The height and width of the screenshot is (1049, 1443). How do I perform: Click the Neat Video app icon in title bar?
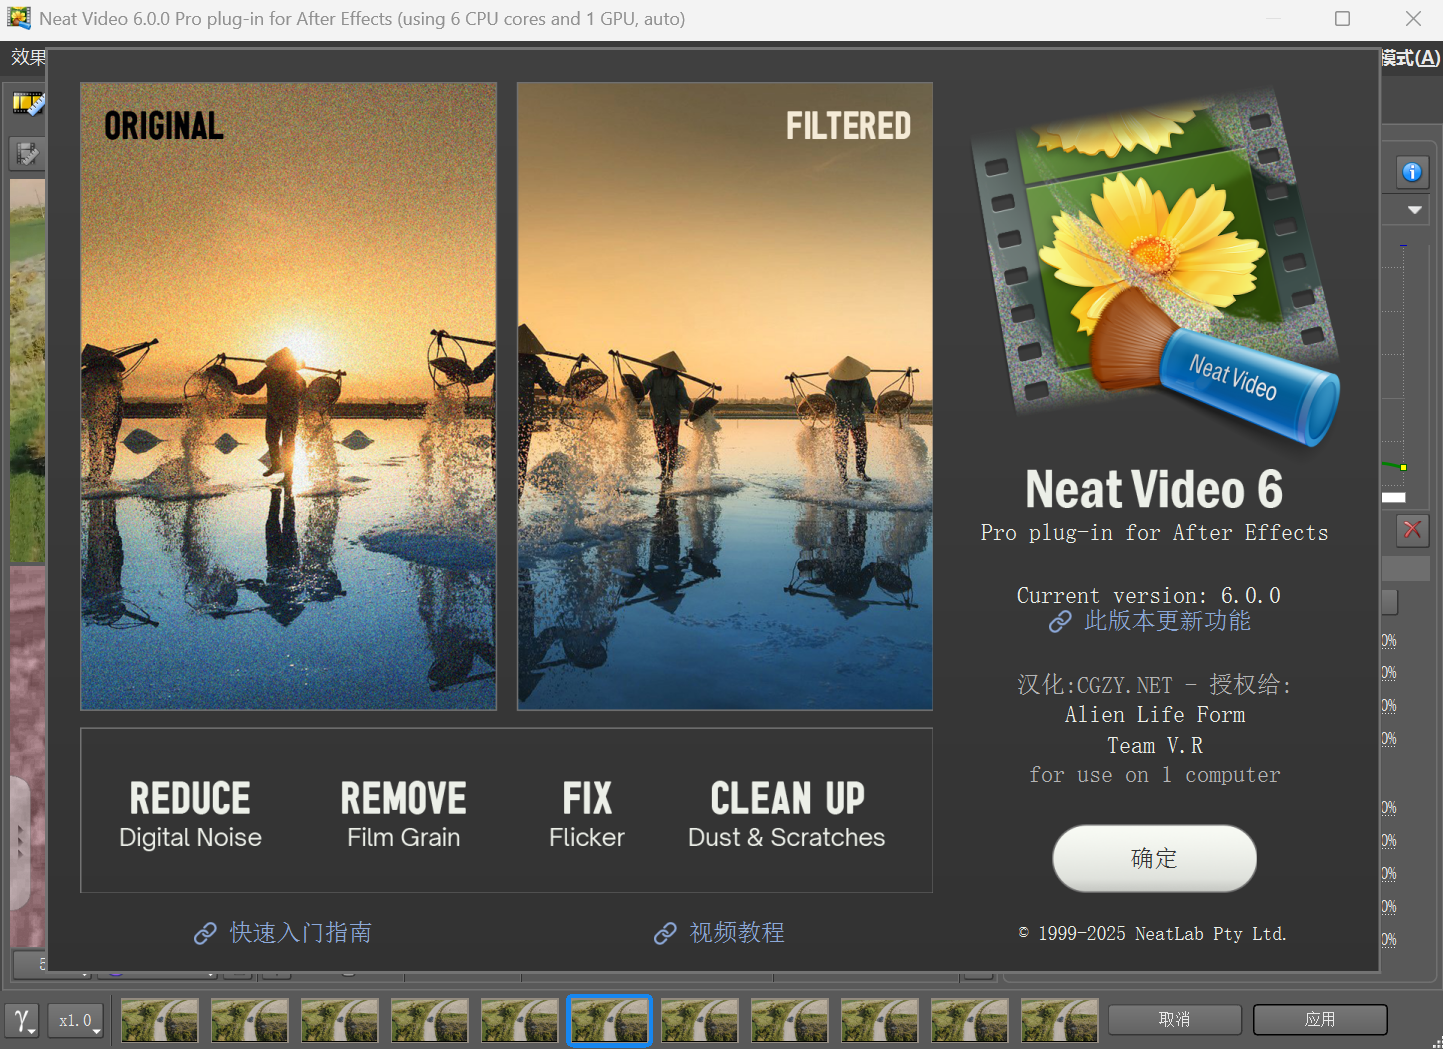(19, 18)
